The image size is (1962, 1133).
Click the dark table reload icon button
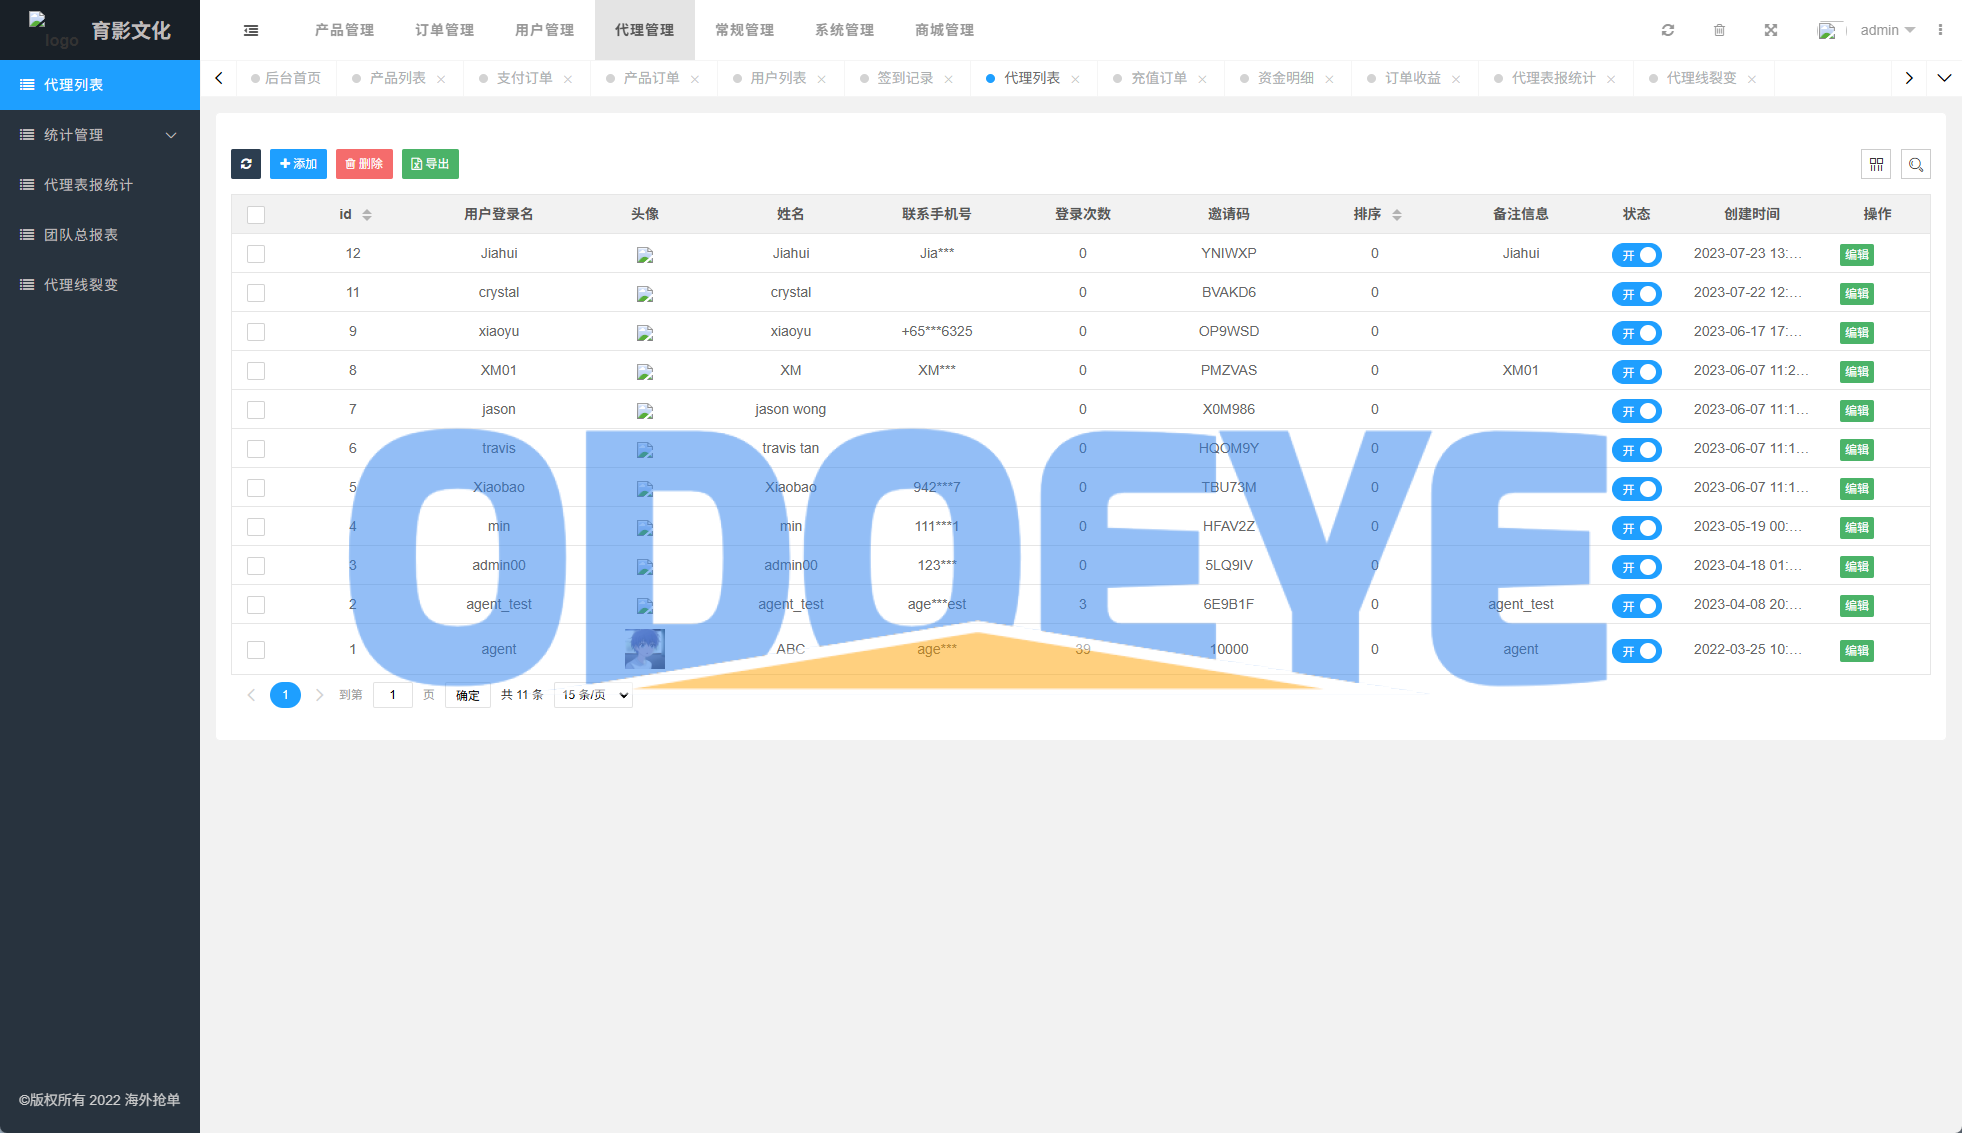pyautogui.click(x=246, y=164)
